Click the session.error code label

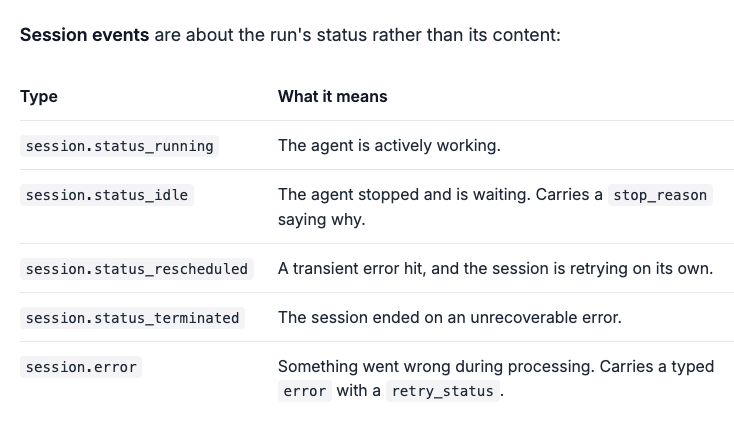[x=81, y=367]
